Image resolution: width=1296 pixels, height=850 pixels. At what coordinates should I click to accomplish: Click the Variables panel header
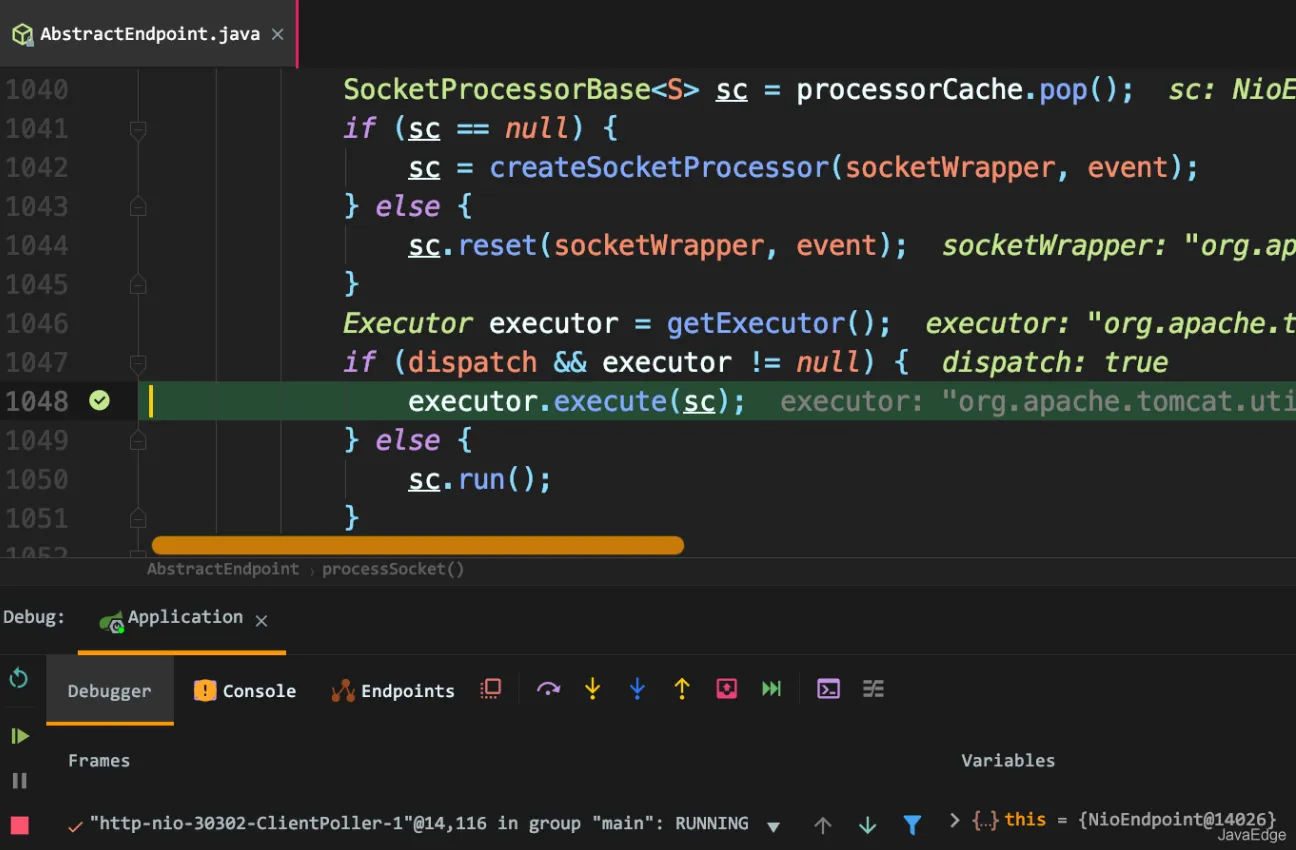[x=1008, y=761]
